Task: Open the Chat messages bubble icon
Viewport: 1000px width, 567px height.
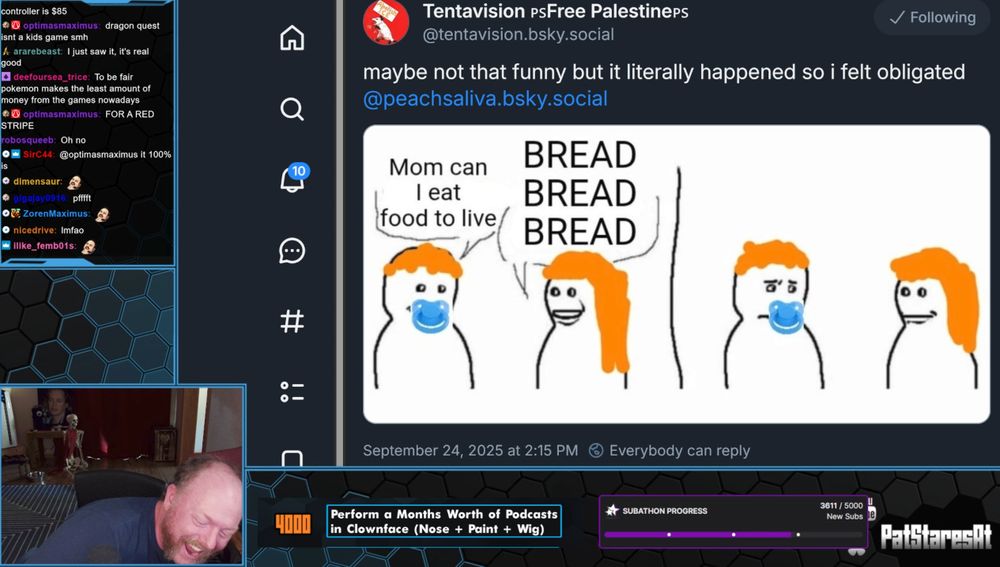Action: point(292,251)
